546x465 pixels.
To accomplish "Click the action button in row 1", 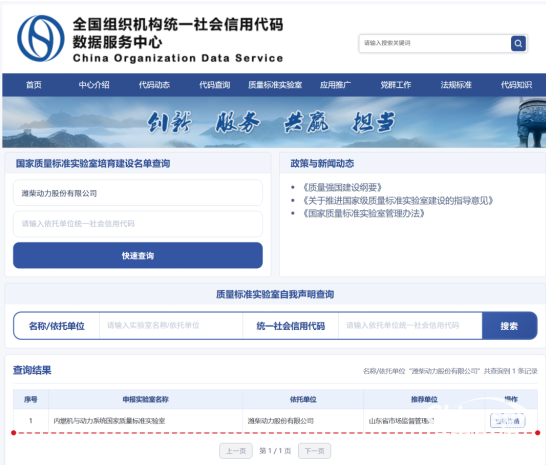I will 507,421.
